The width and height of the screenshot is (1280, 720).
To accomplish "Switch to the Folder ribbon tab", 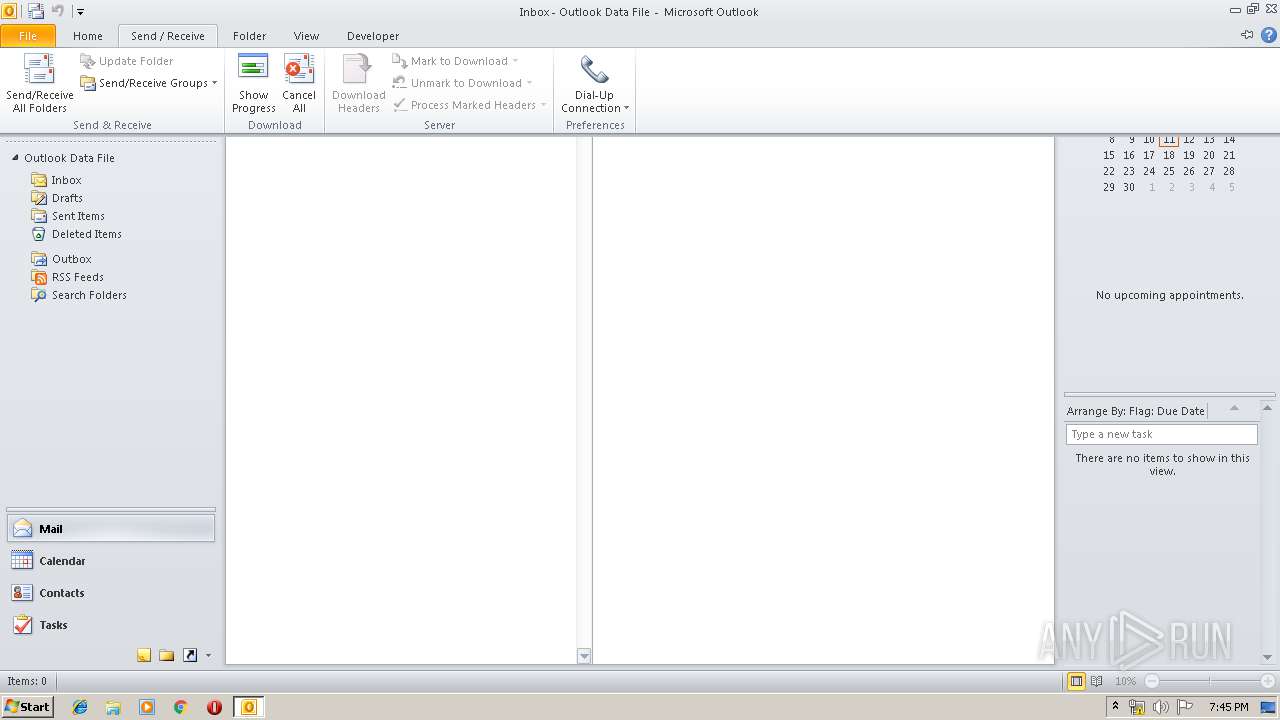I will 250,36.
